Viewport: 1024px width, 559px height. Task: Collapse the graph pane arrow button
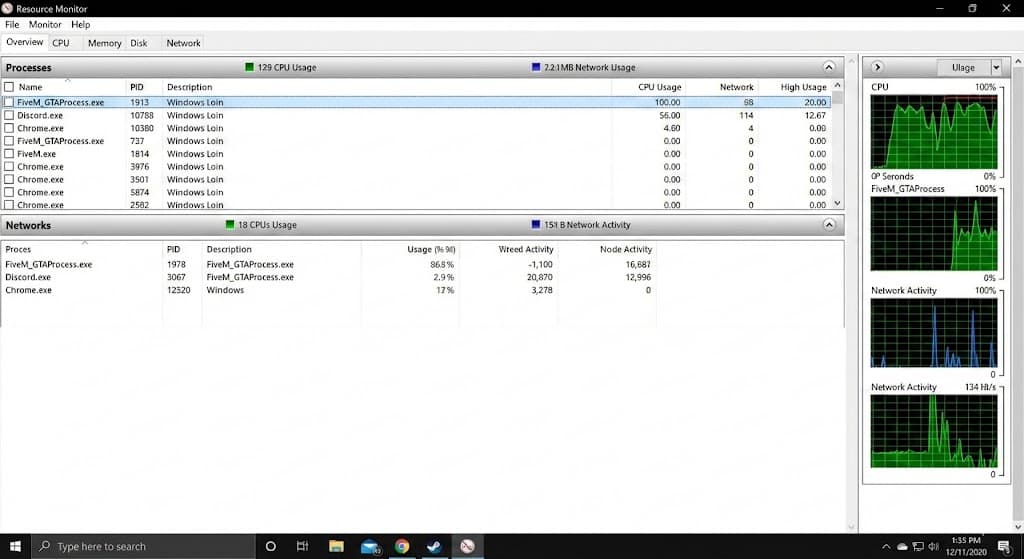pos(878,67)
